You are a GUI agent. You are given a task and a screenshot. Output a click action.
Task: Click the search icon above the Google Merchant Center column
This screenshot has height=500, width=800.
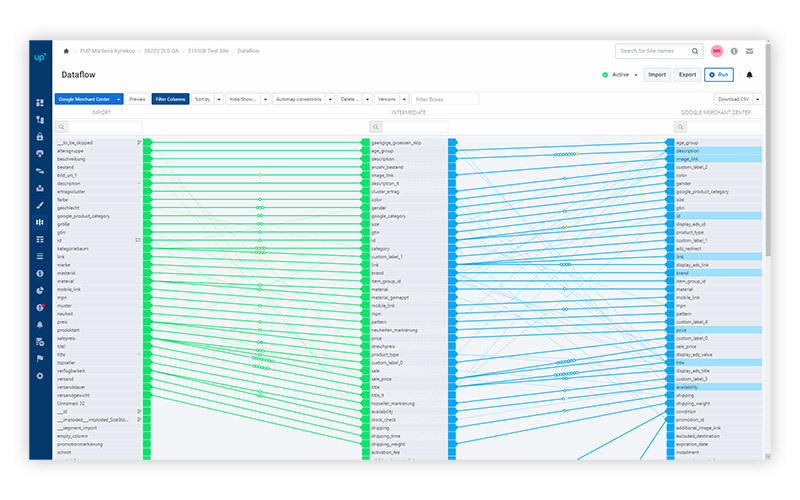point(680,127)
